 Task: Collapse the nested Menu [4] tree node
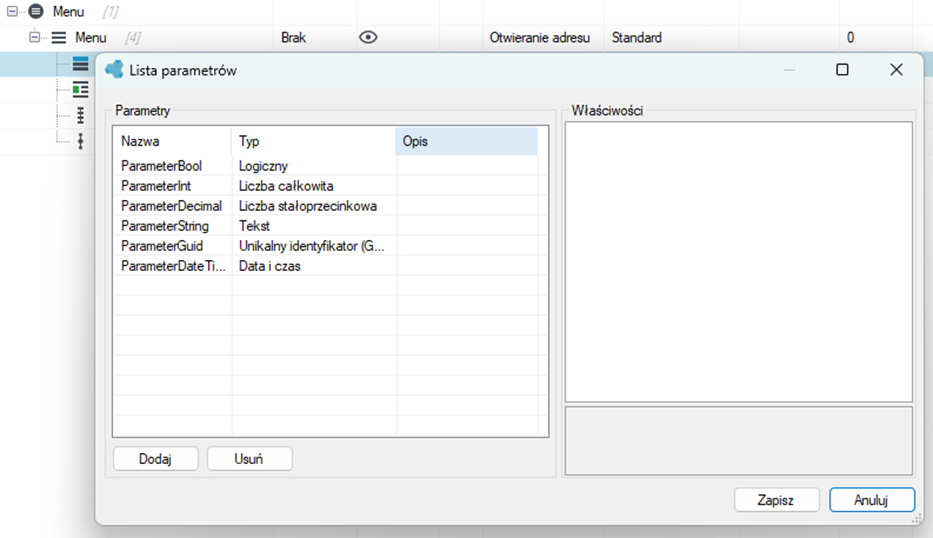coord(35,37)
